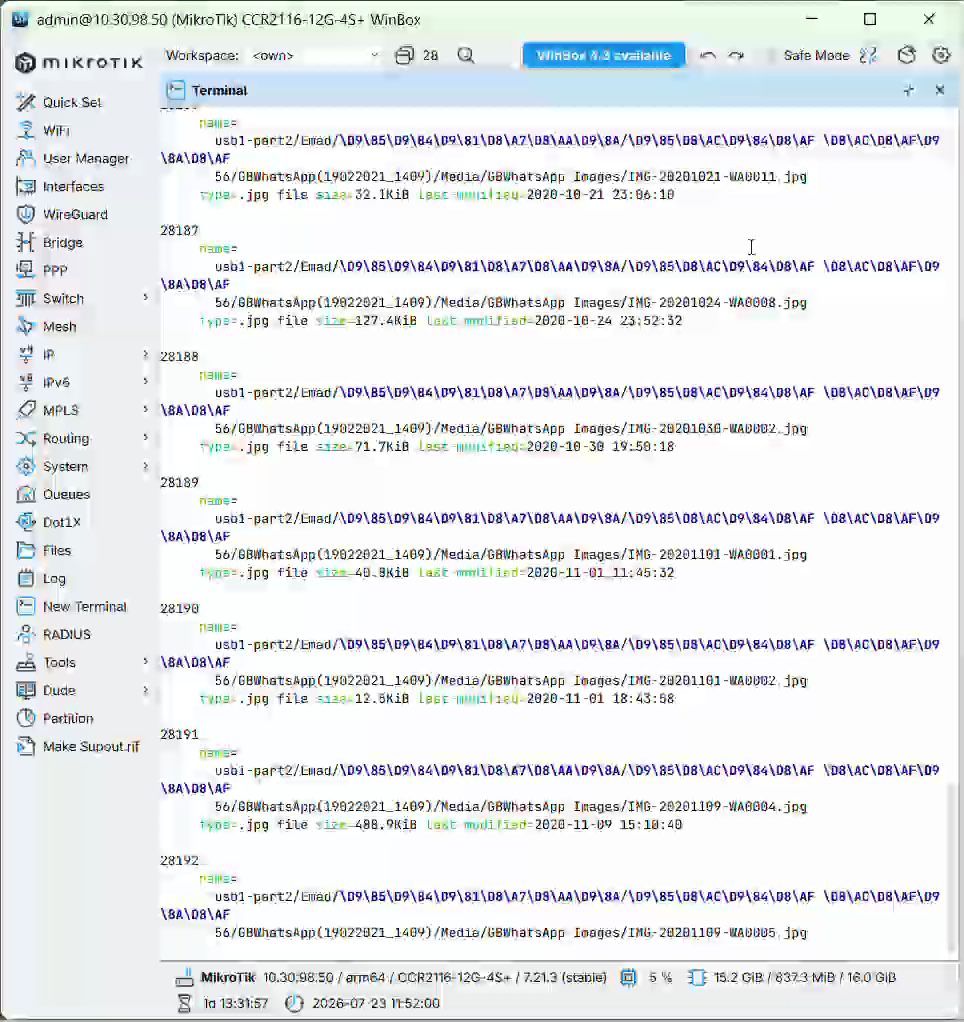Click file entry number 28192
This screenshot has width=964, height=1022.
click(x=179, y=860)
